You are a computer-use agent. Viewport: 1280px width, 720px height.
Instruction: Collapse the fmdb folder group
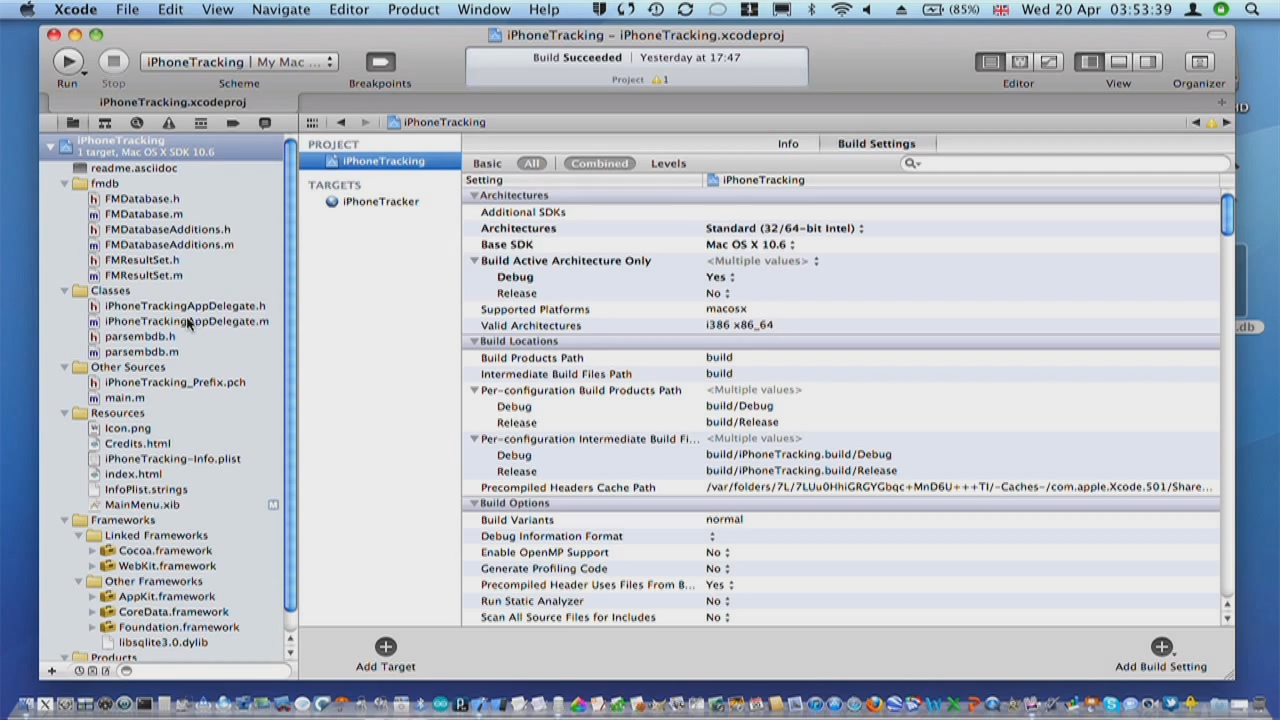65,184
